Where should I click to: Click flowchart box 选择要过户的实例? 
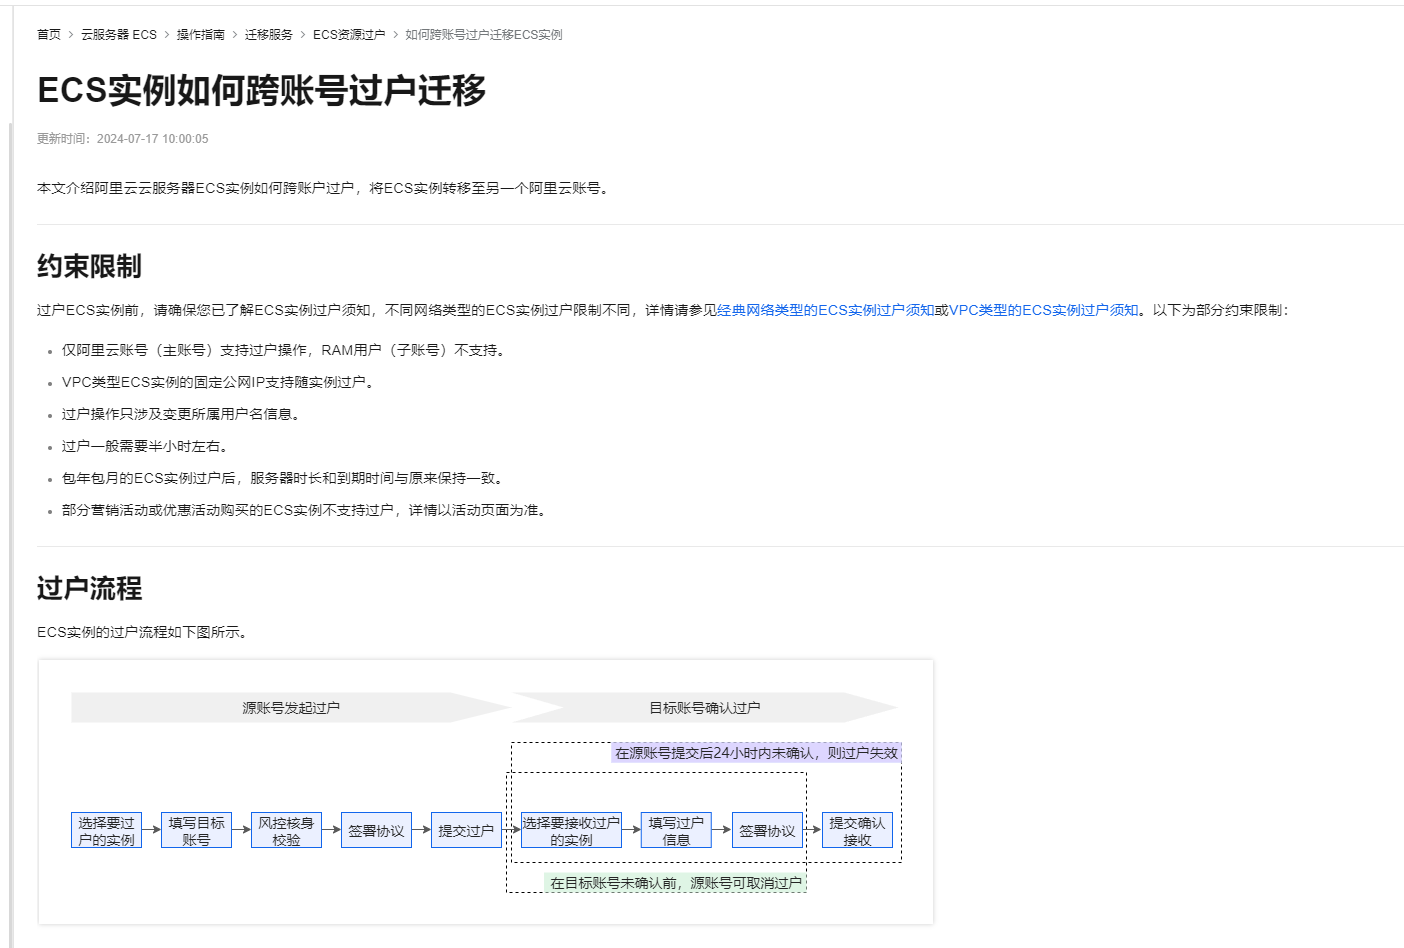tap(106, 831)
